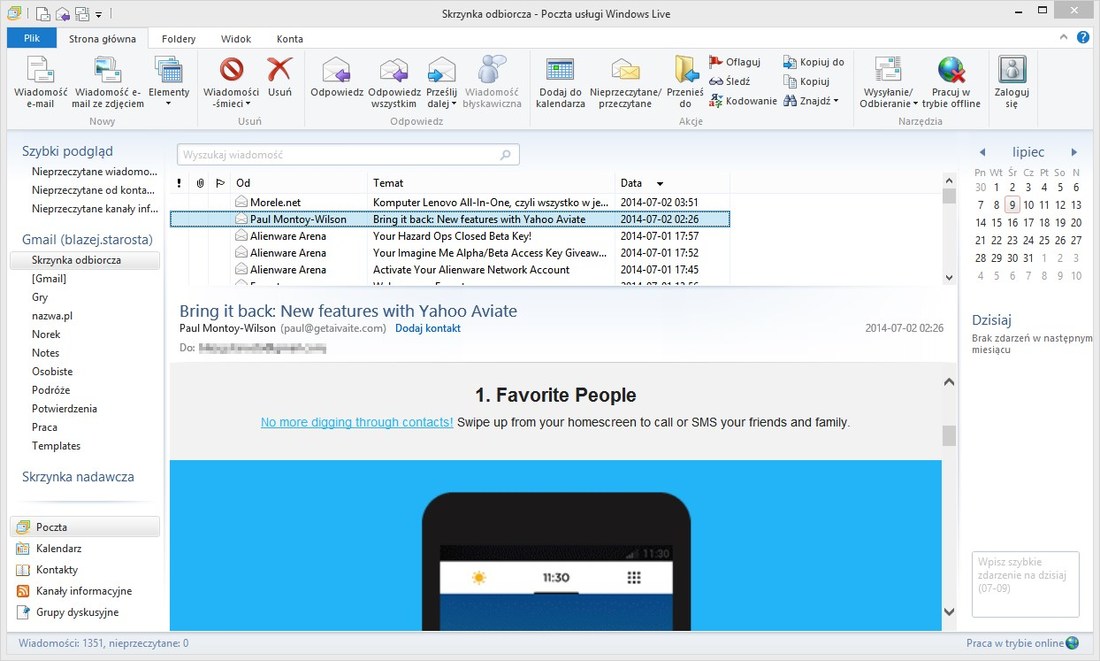Flag message with Oflaguj
Viewport: 1100px width, 661px height.
(x=735, y=62)
